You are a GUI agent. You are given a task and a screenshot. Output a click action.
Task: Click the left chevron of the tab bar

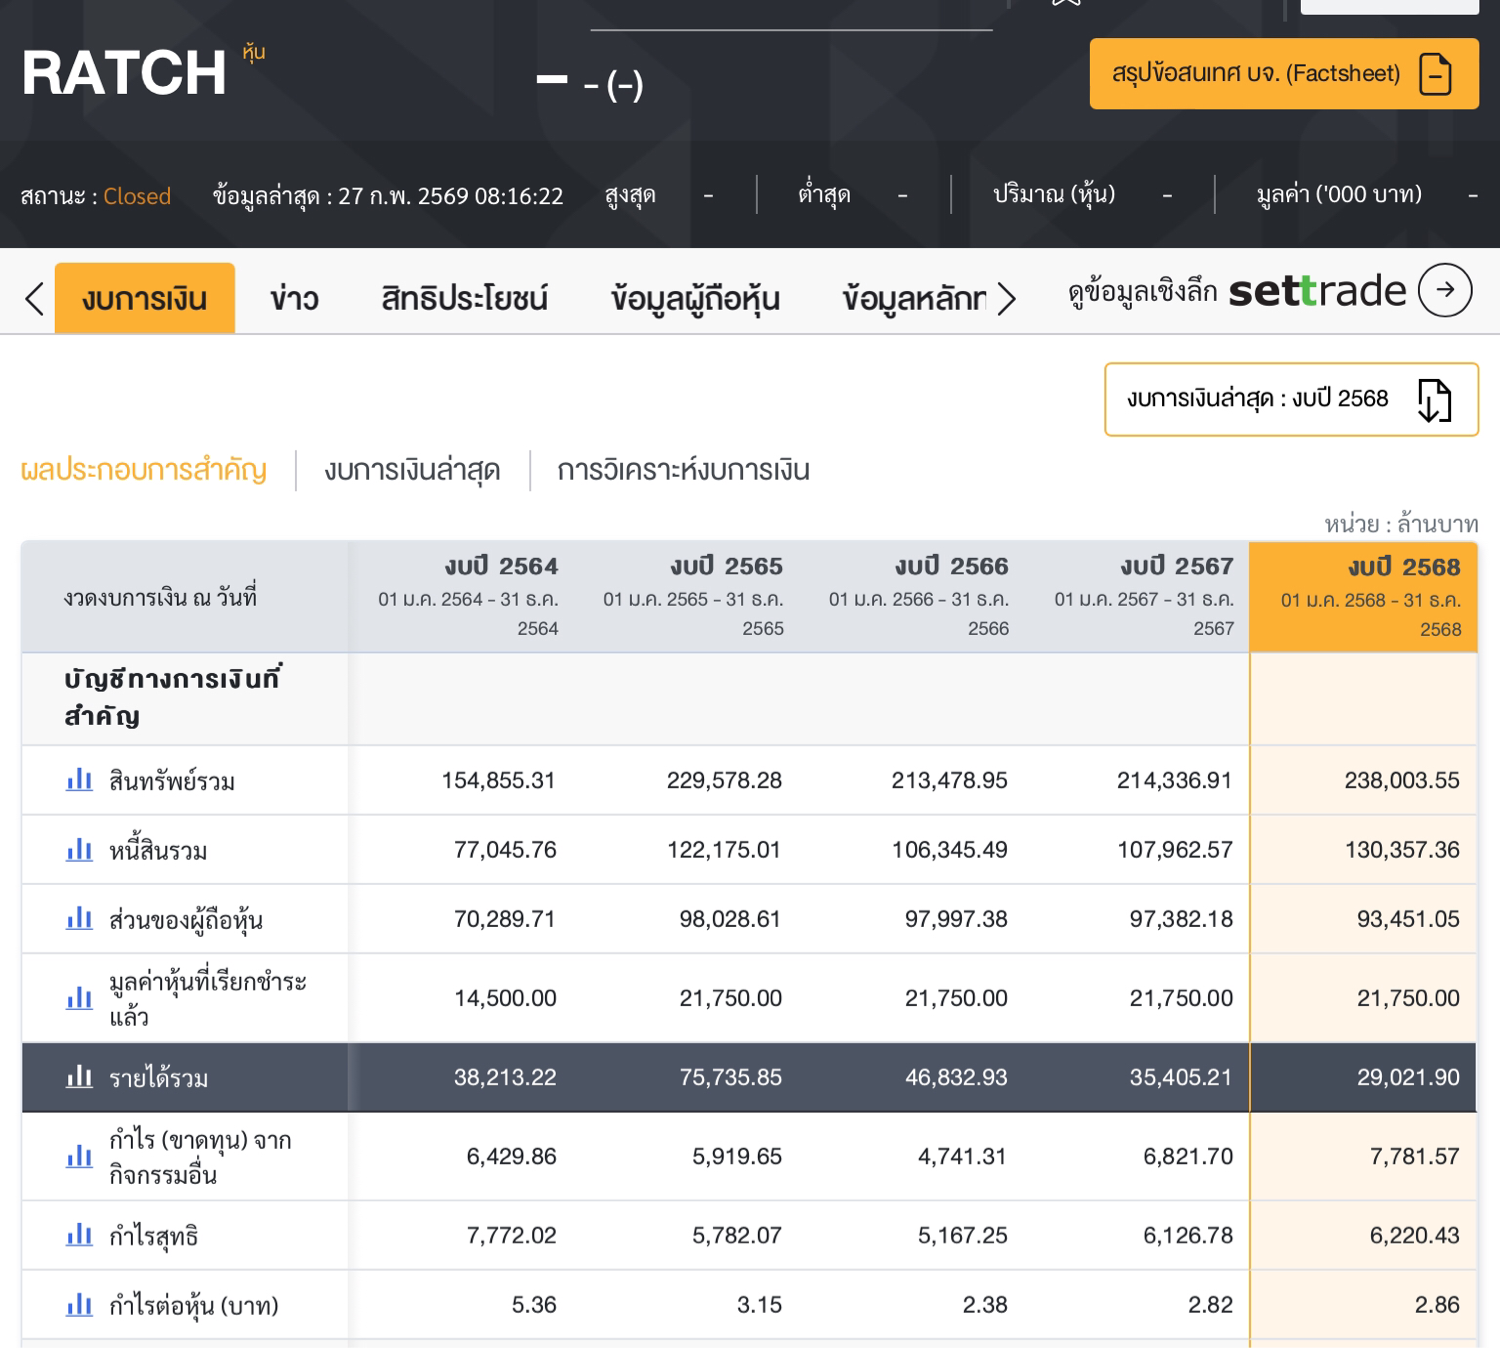click(34, 298)
